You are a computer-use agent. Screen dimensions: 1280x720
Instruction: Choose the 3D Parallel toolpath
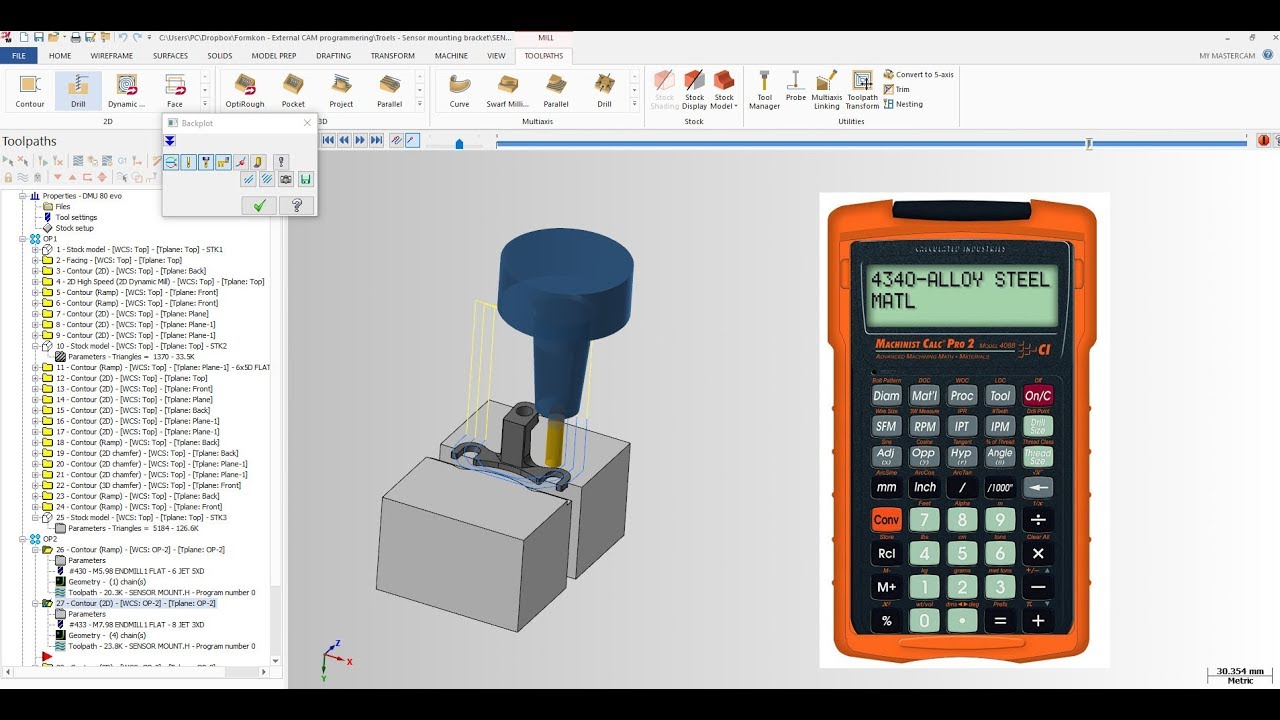tap(389, 89)
